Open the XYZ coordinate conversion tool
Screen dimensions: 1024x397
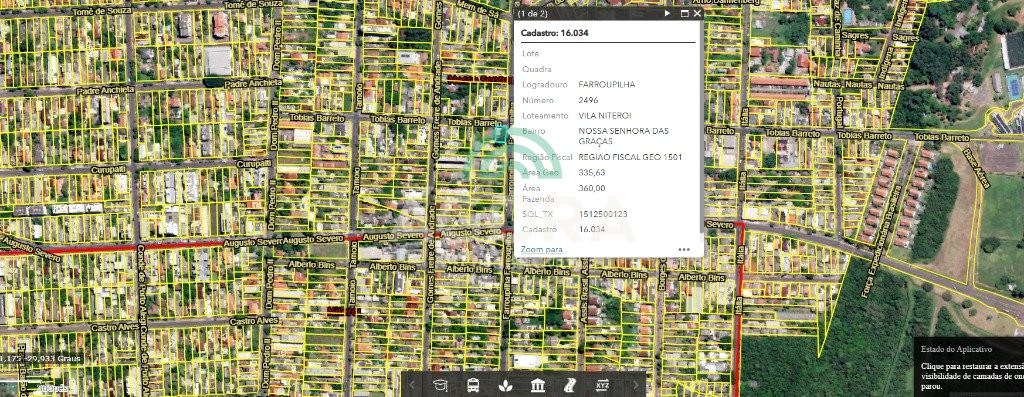(x=603, y=385)
